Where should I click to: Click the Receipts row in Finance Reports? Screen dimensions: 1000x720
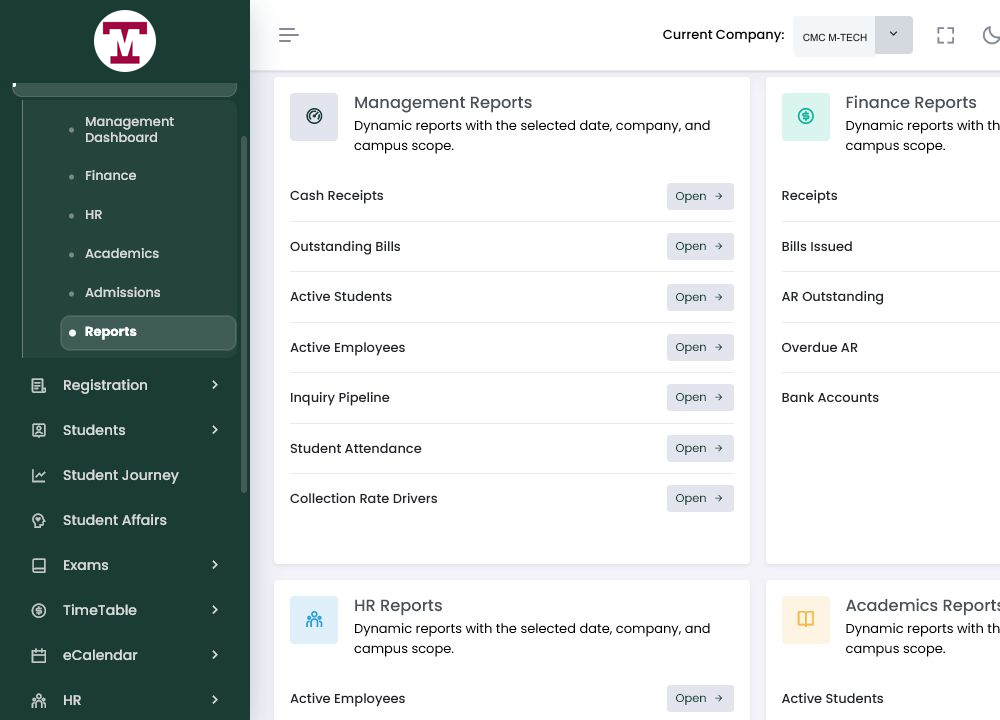[x=809, y=196]
